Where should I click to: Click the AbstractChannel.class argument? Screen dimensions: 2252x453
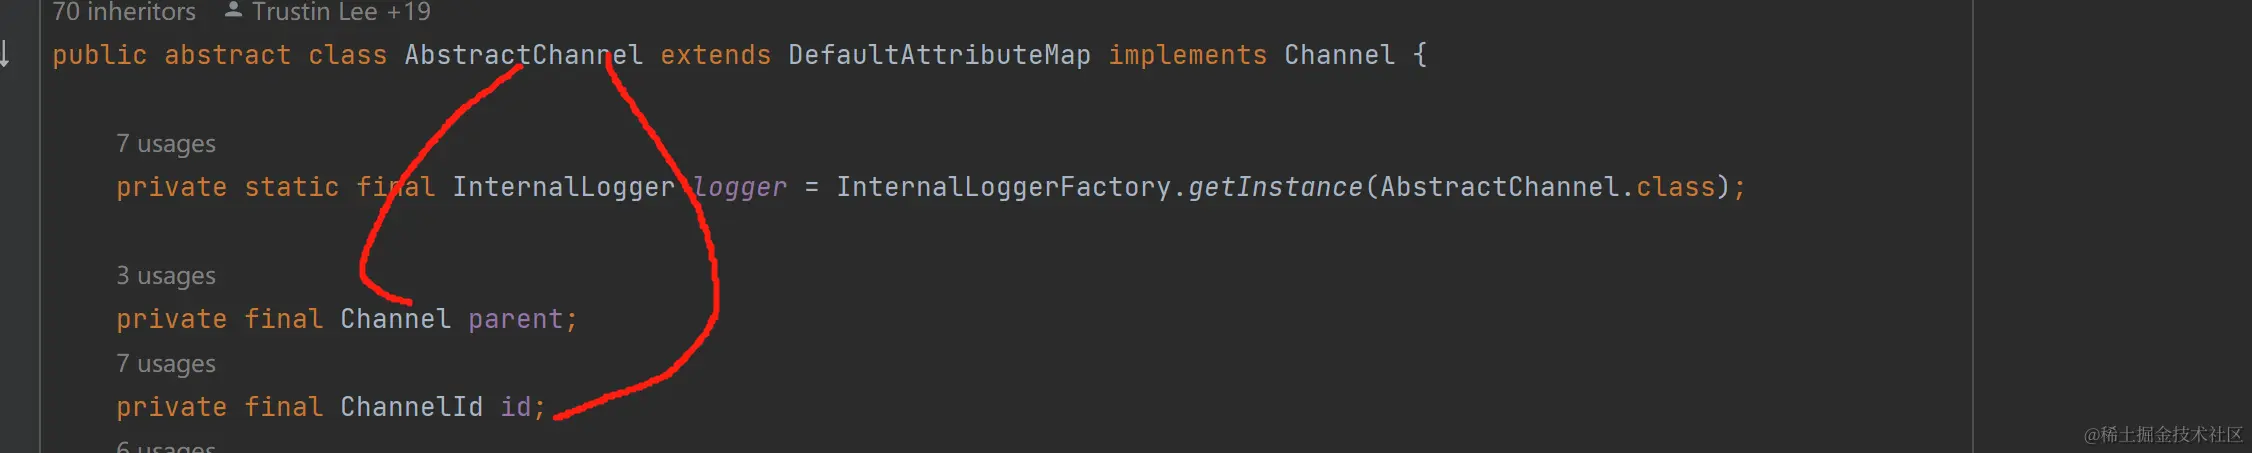click(x=1547, y=187)
